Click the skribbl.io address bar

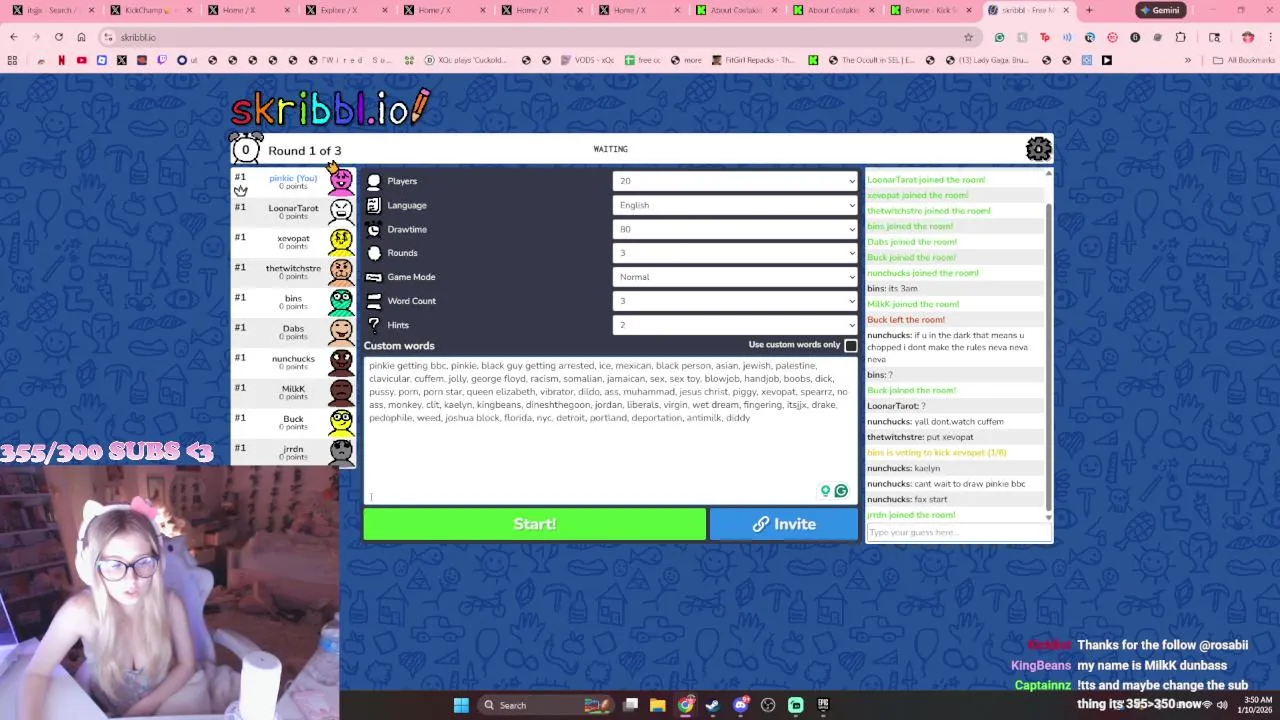540,37
